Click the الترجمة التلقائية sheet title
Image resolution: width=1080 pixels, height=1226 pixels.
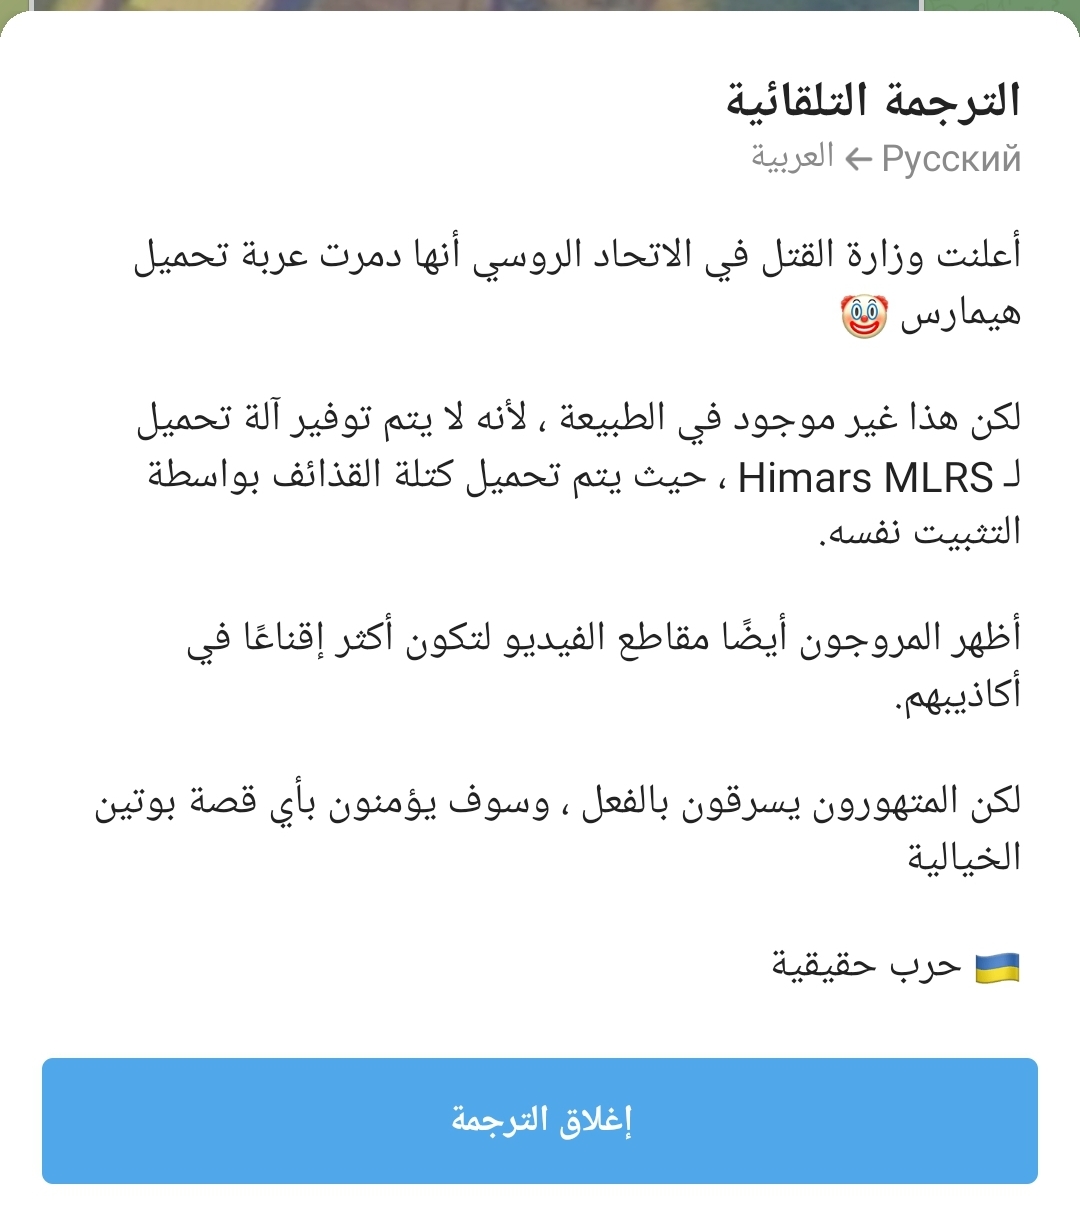[872, 101]
